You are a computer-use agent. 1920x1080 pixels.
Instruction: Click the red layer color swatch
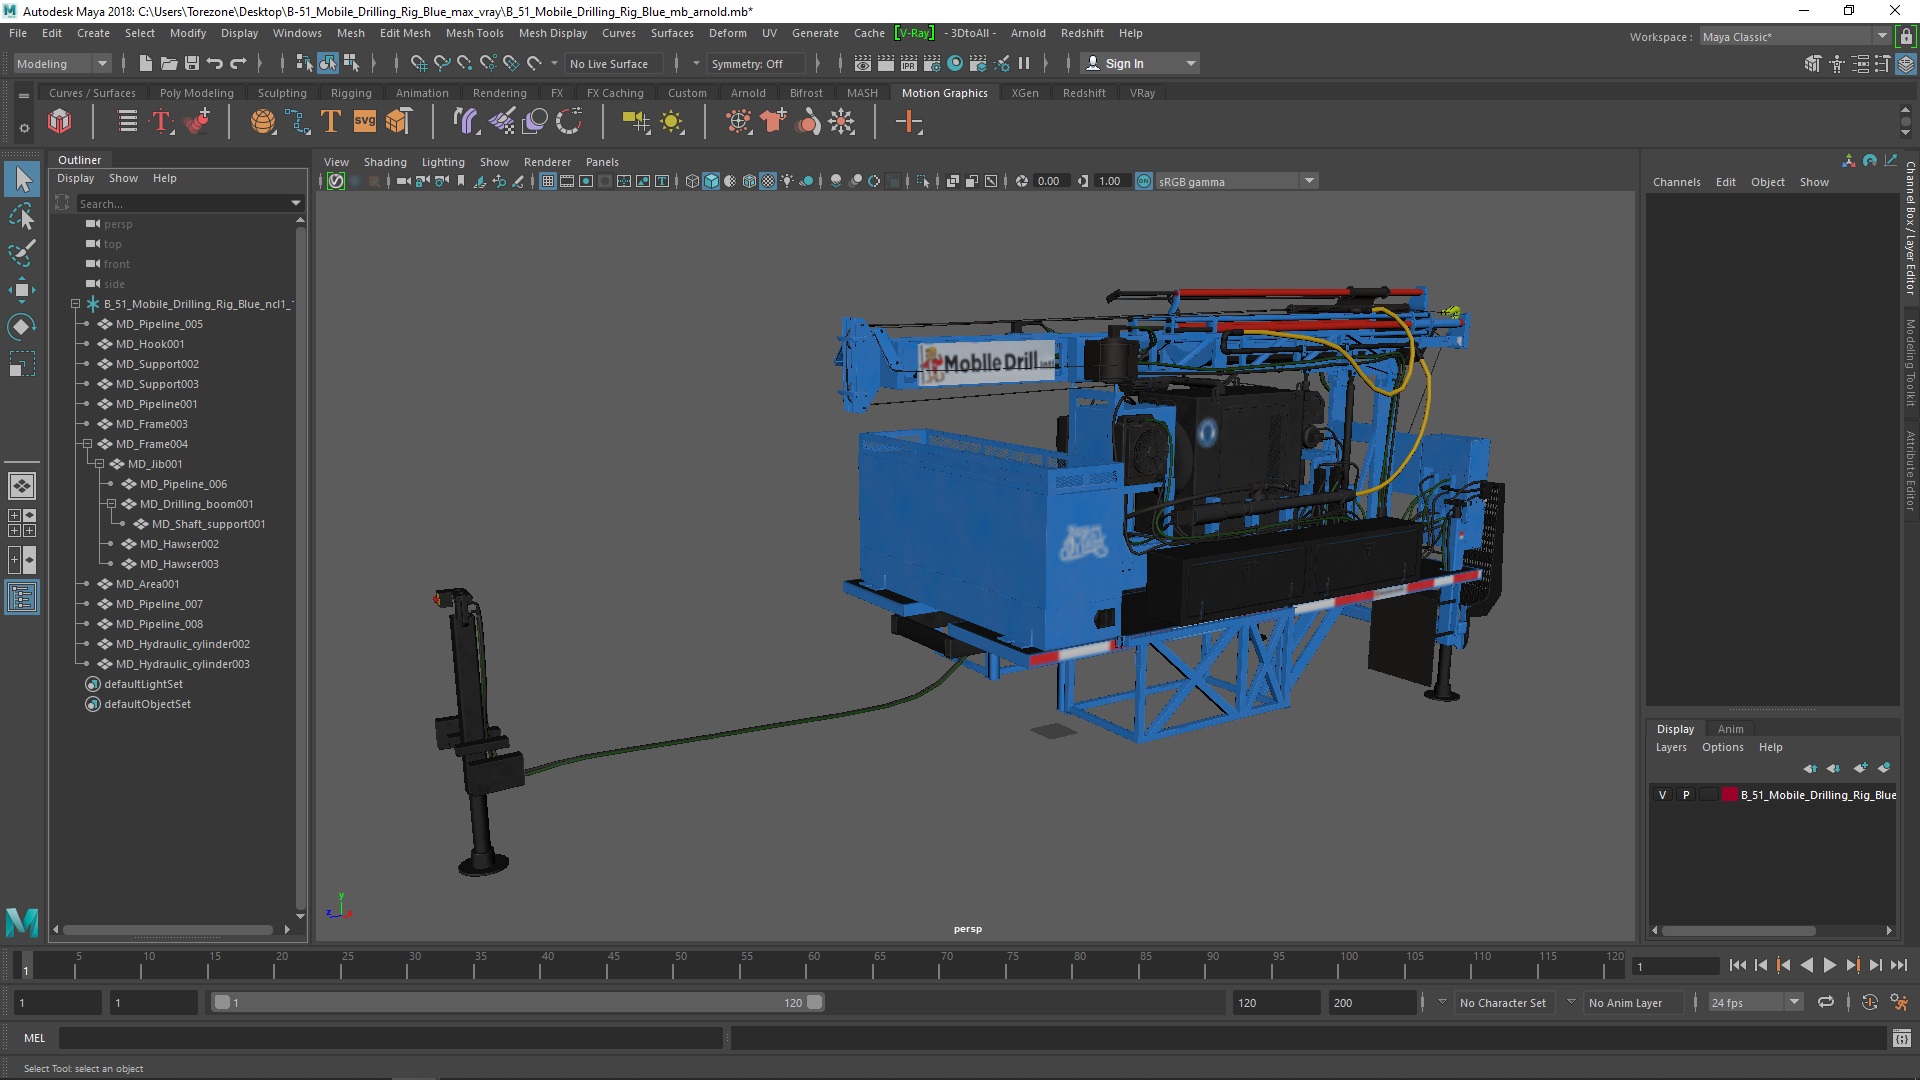(x=1729, y=795)
